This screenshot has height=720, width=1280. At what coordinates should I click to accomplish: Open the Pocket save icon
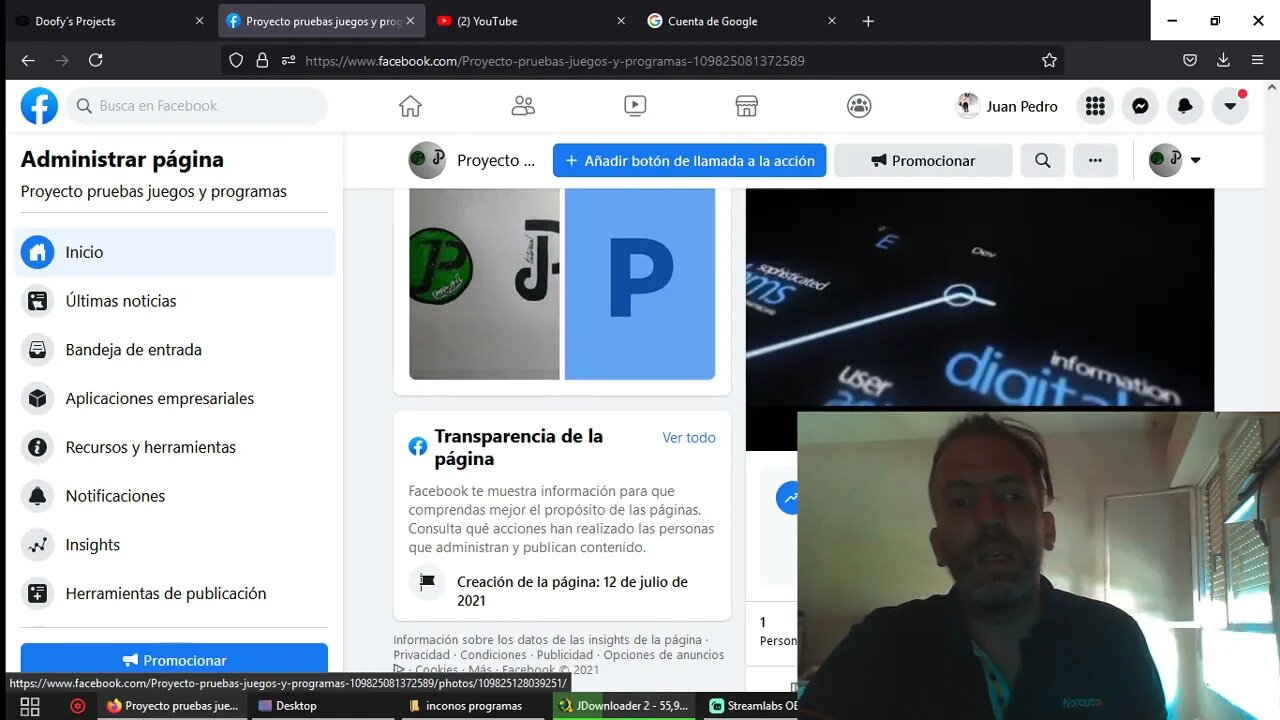[1190, 61]
